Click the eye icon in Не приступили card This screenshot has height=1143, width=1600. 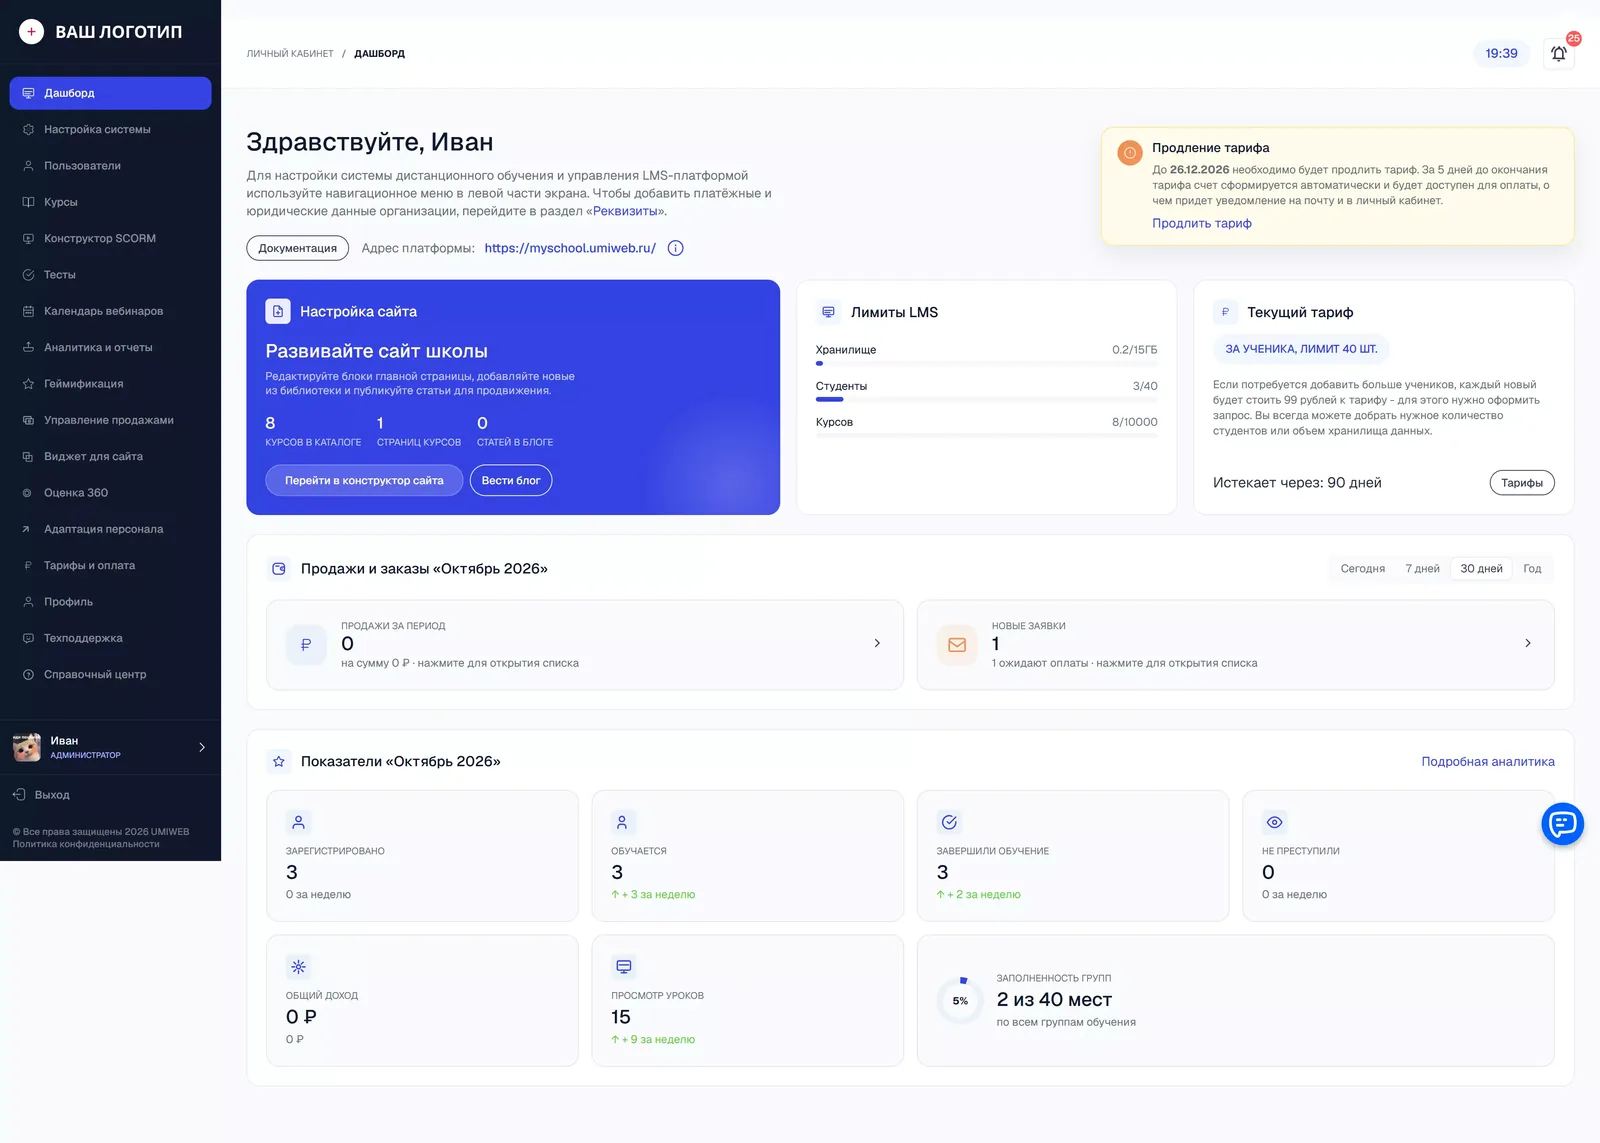point(1274,822)
